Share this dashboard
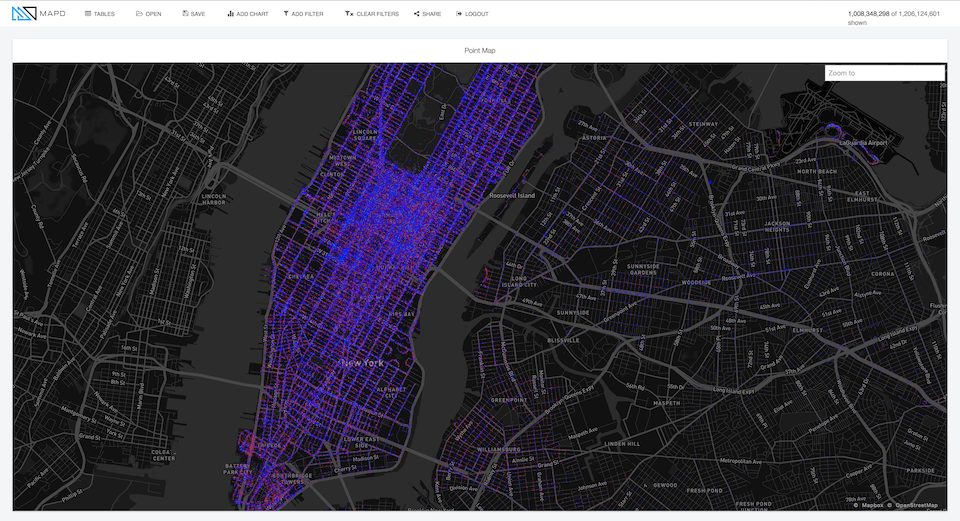This screenshot has height=521, width=960. coord(427,13)
